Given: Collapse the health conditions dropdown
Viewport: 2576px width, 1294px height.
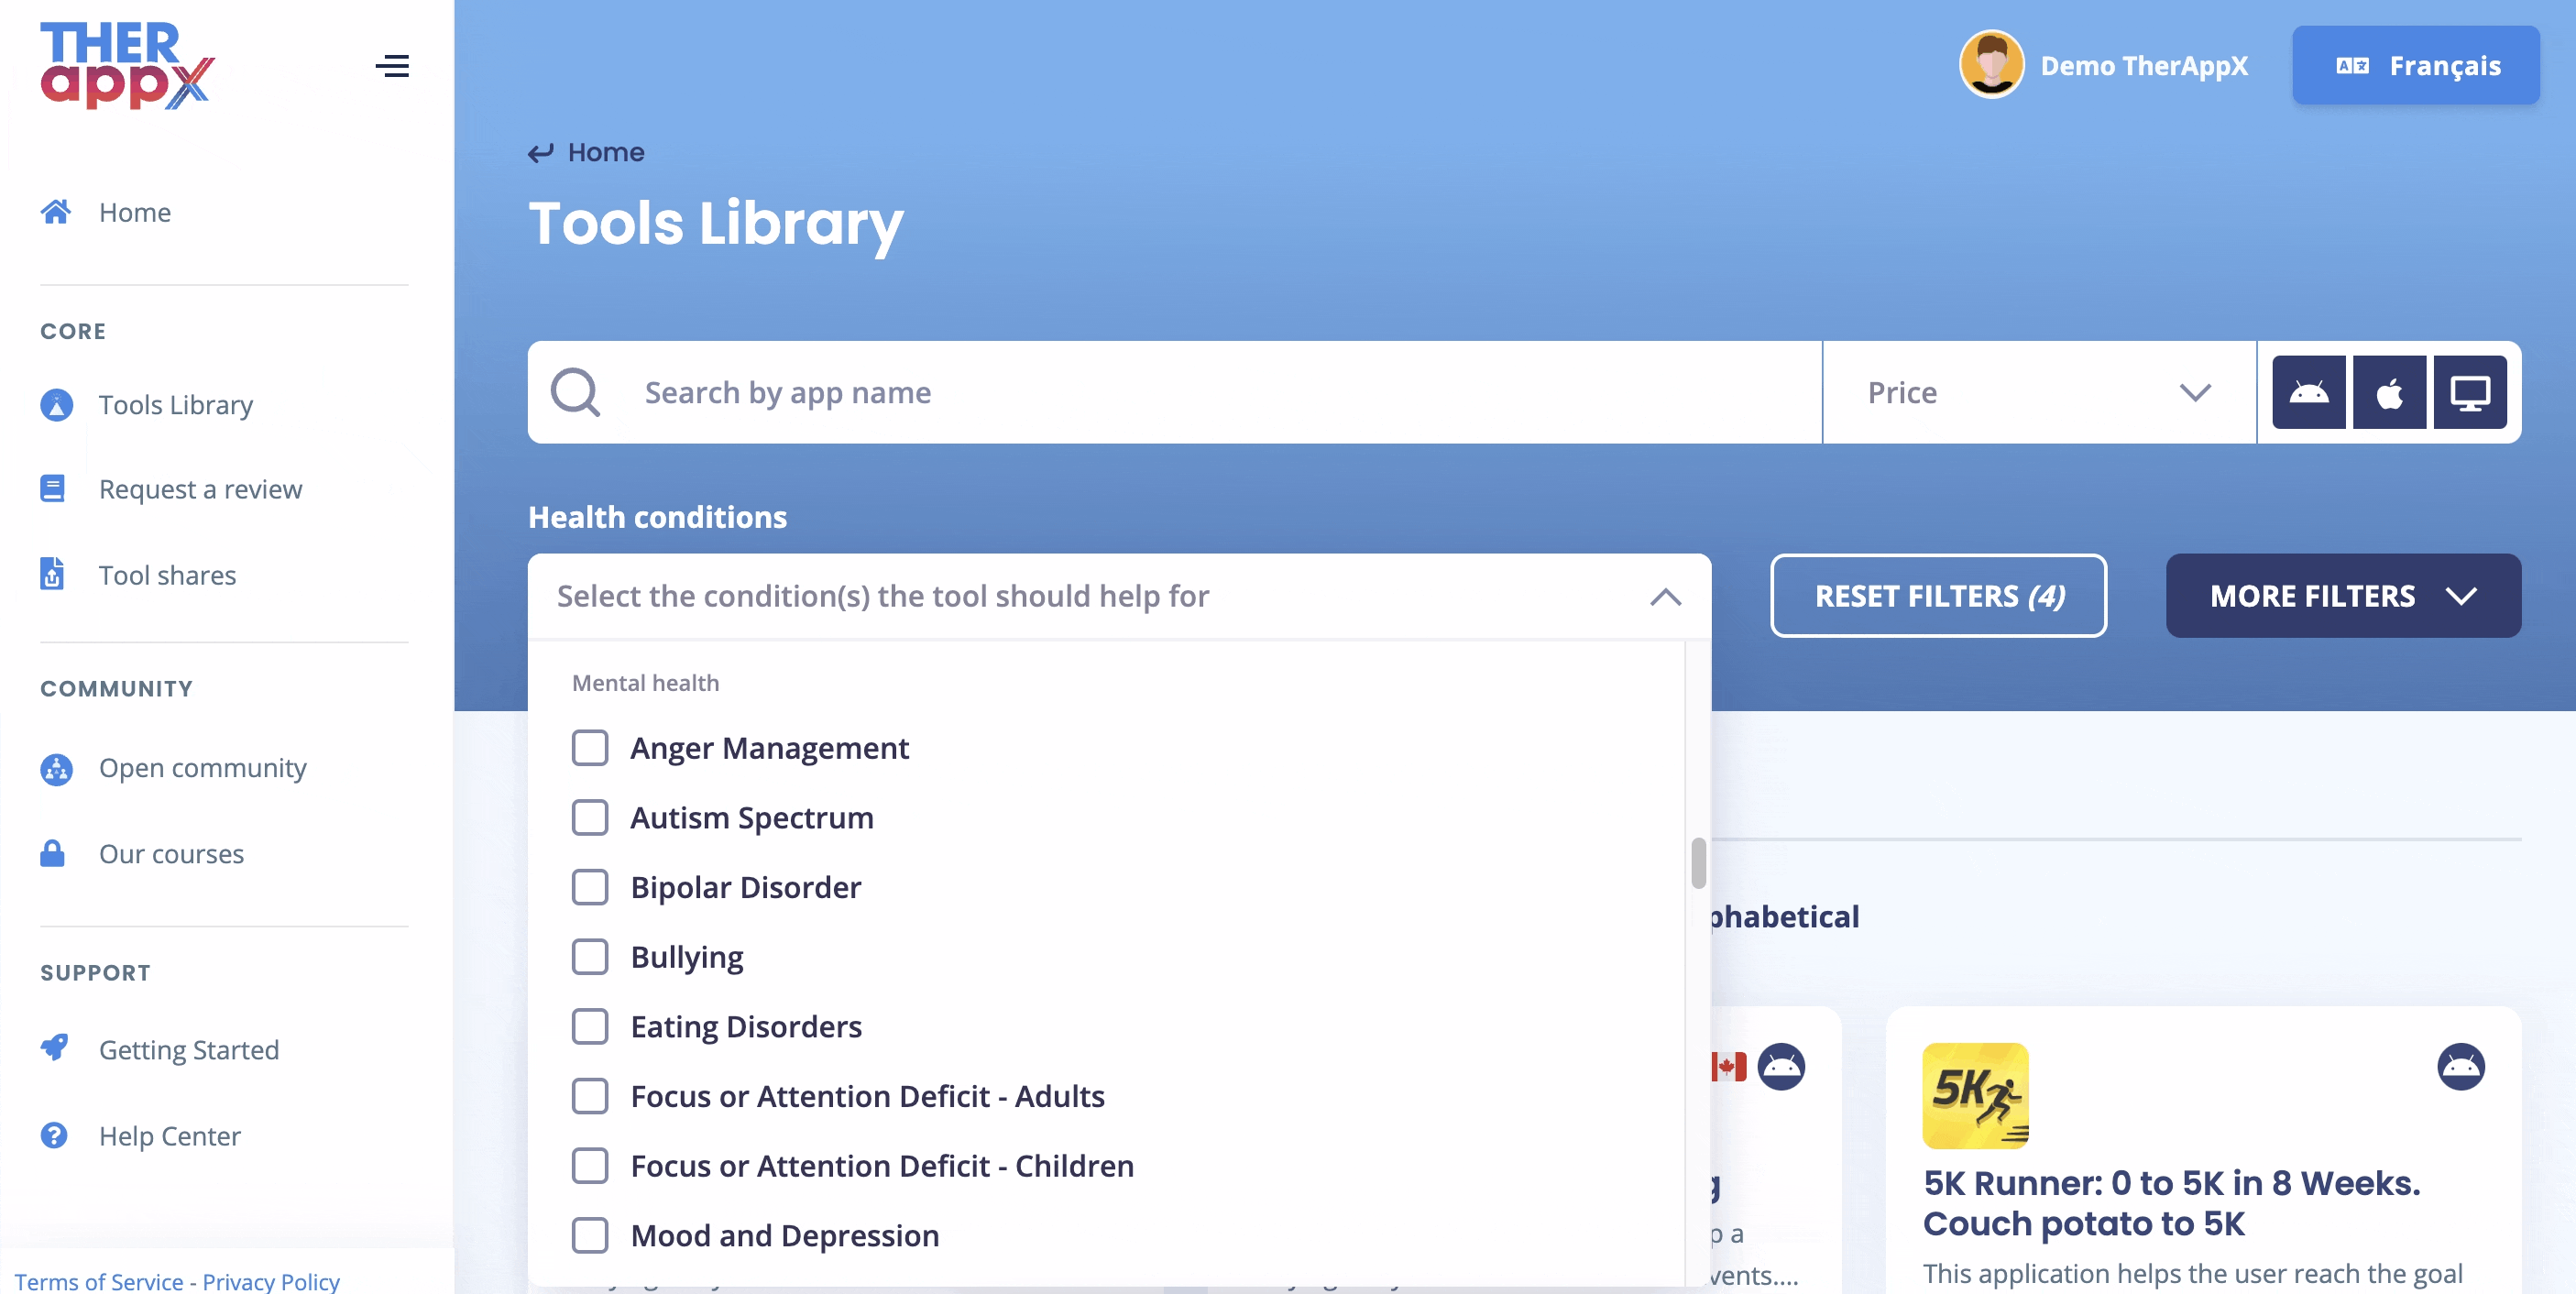Looking at the screenshot, I should (1665, 596).
